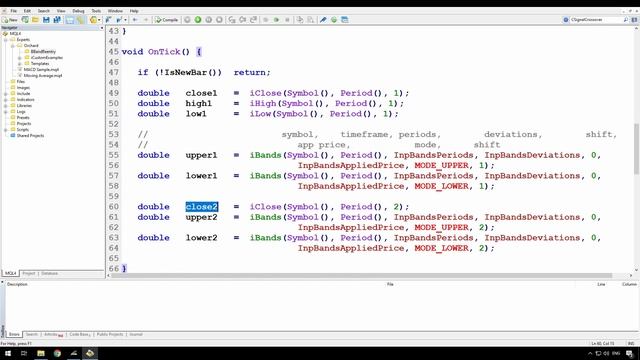
Task: Click the Save All toolbar icon
Action: click(x=57, y=20)
